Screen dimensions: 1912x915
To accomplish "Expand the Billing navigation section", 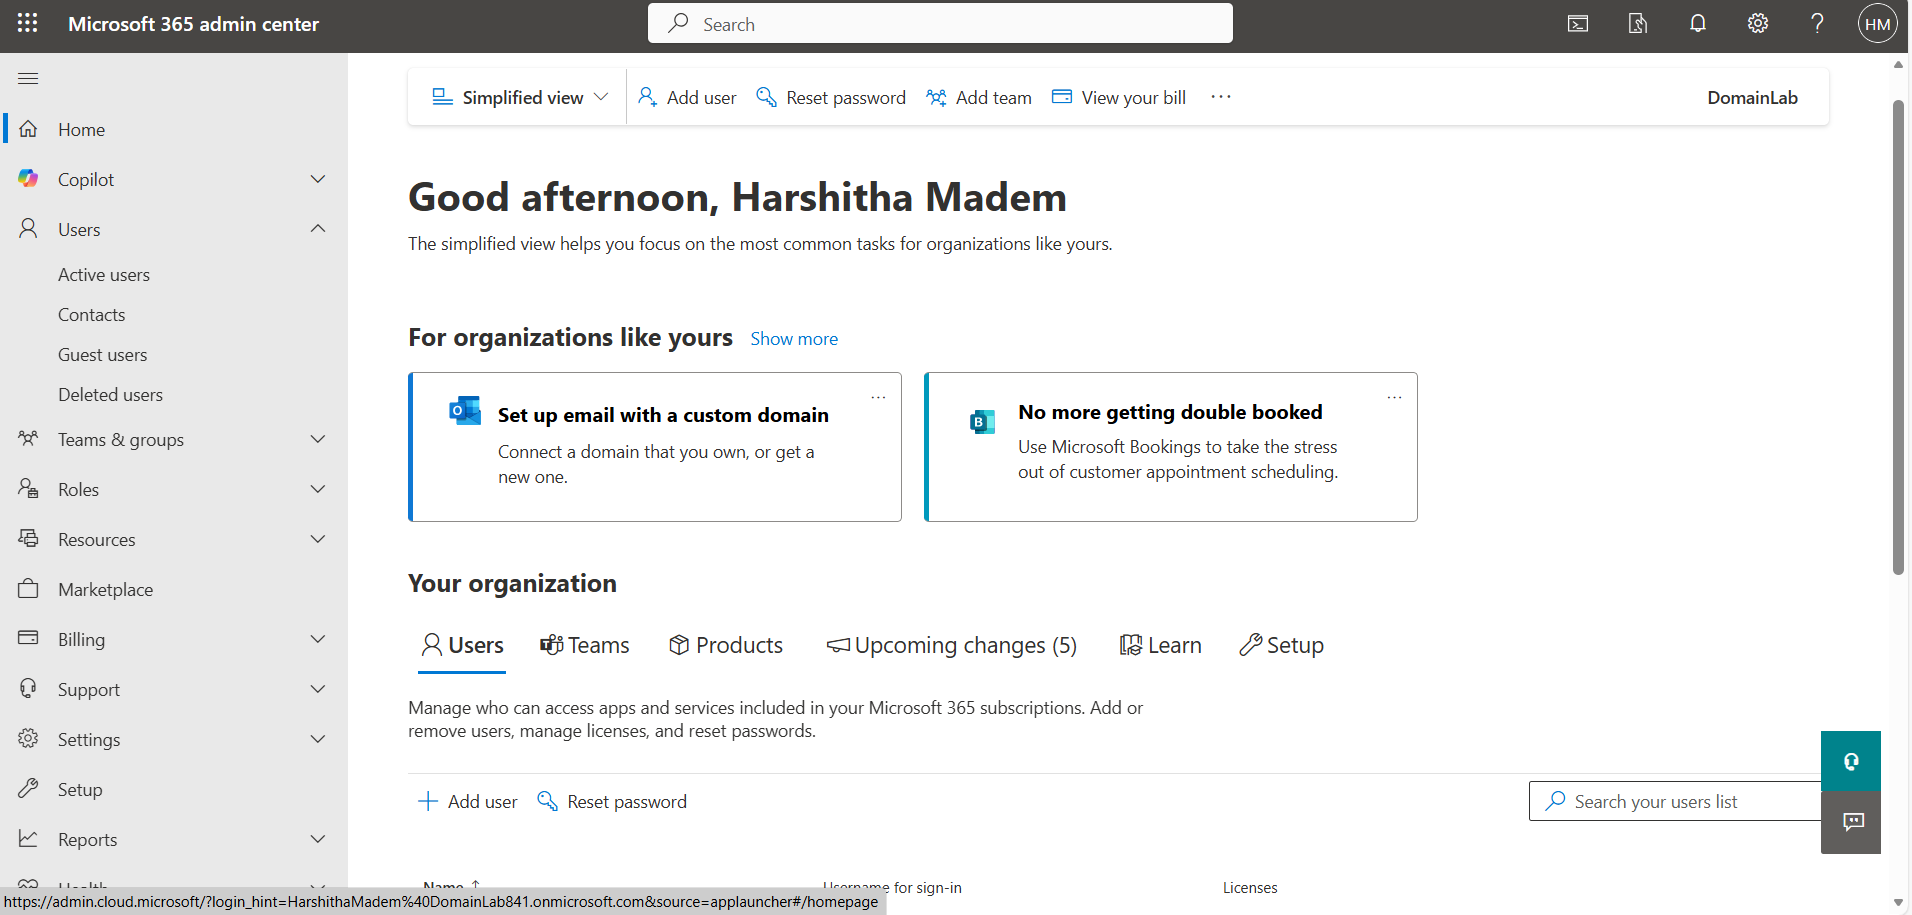I will (318, 639).
